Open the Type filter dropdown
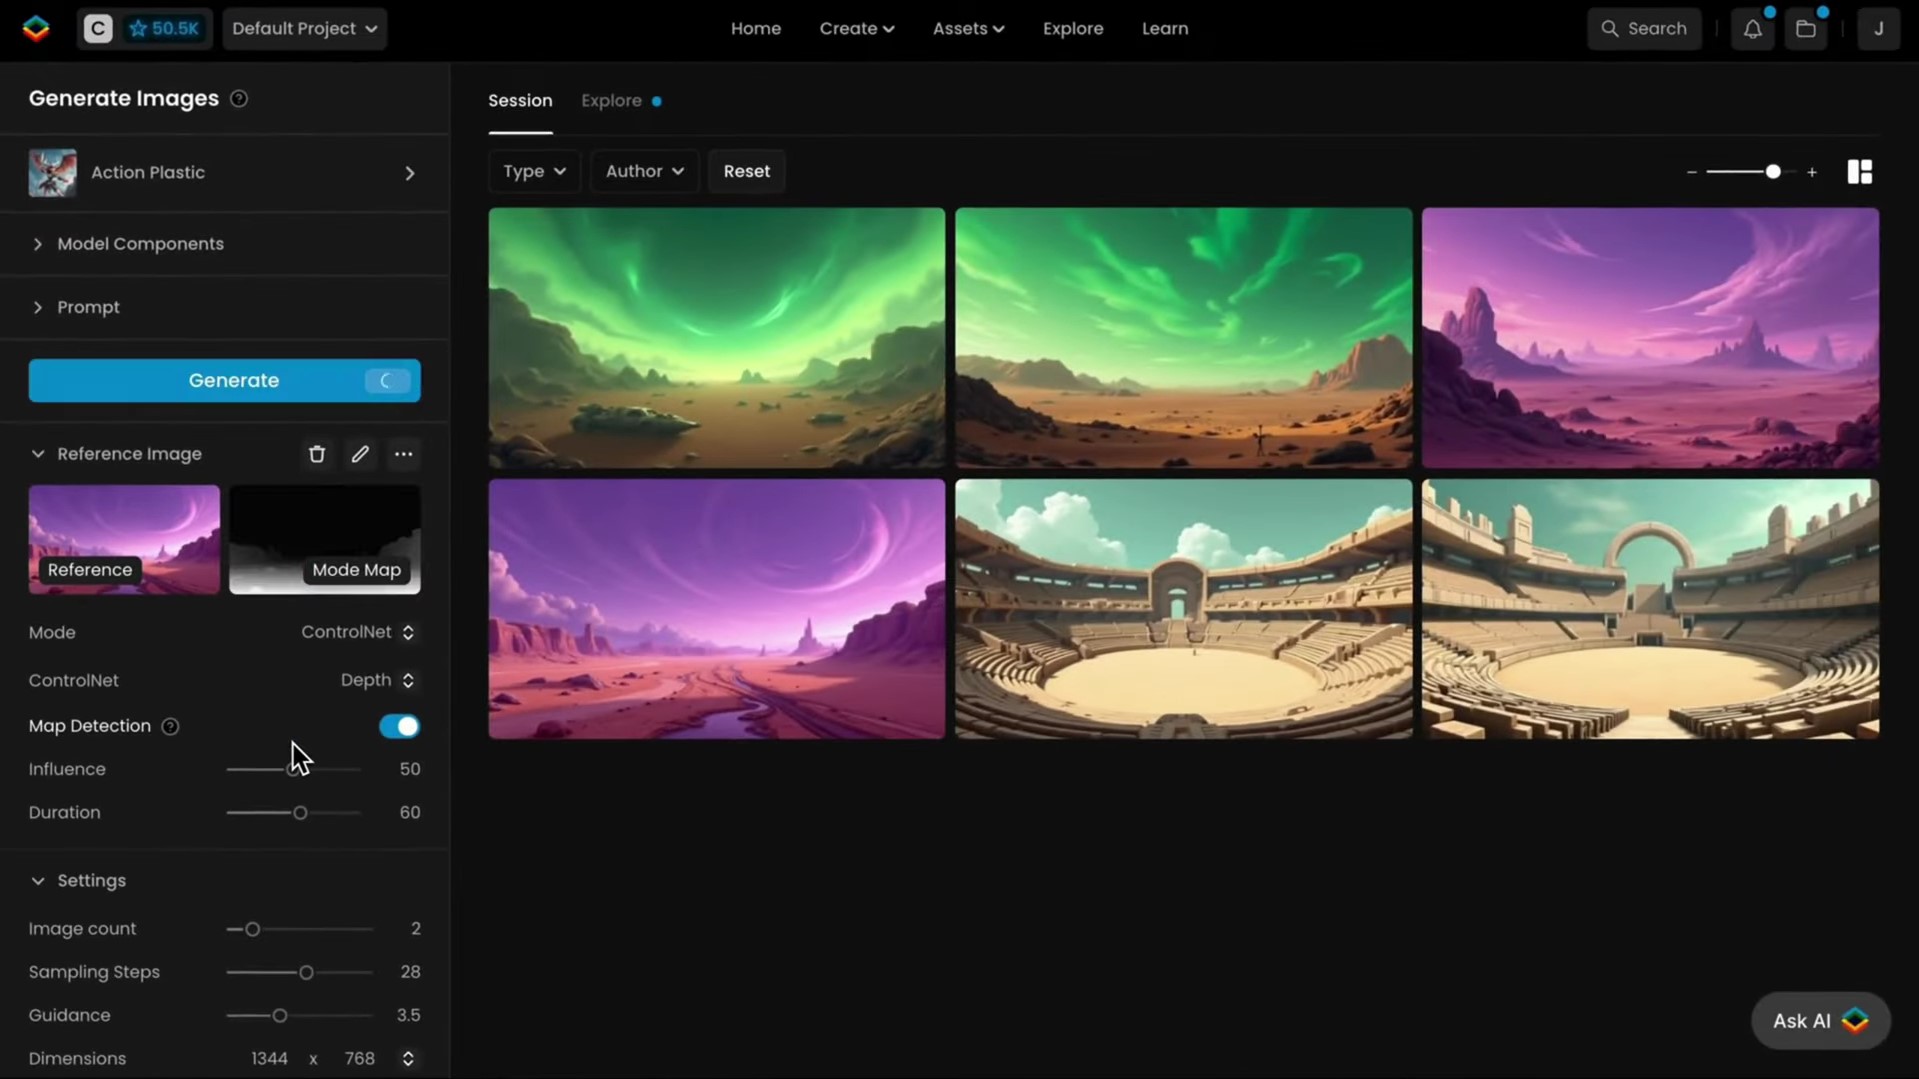The height and width of the screenshot is (1079, 1919). click(x=534, y=171)
